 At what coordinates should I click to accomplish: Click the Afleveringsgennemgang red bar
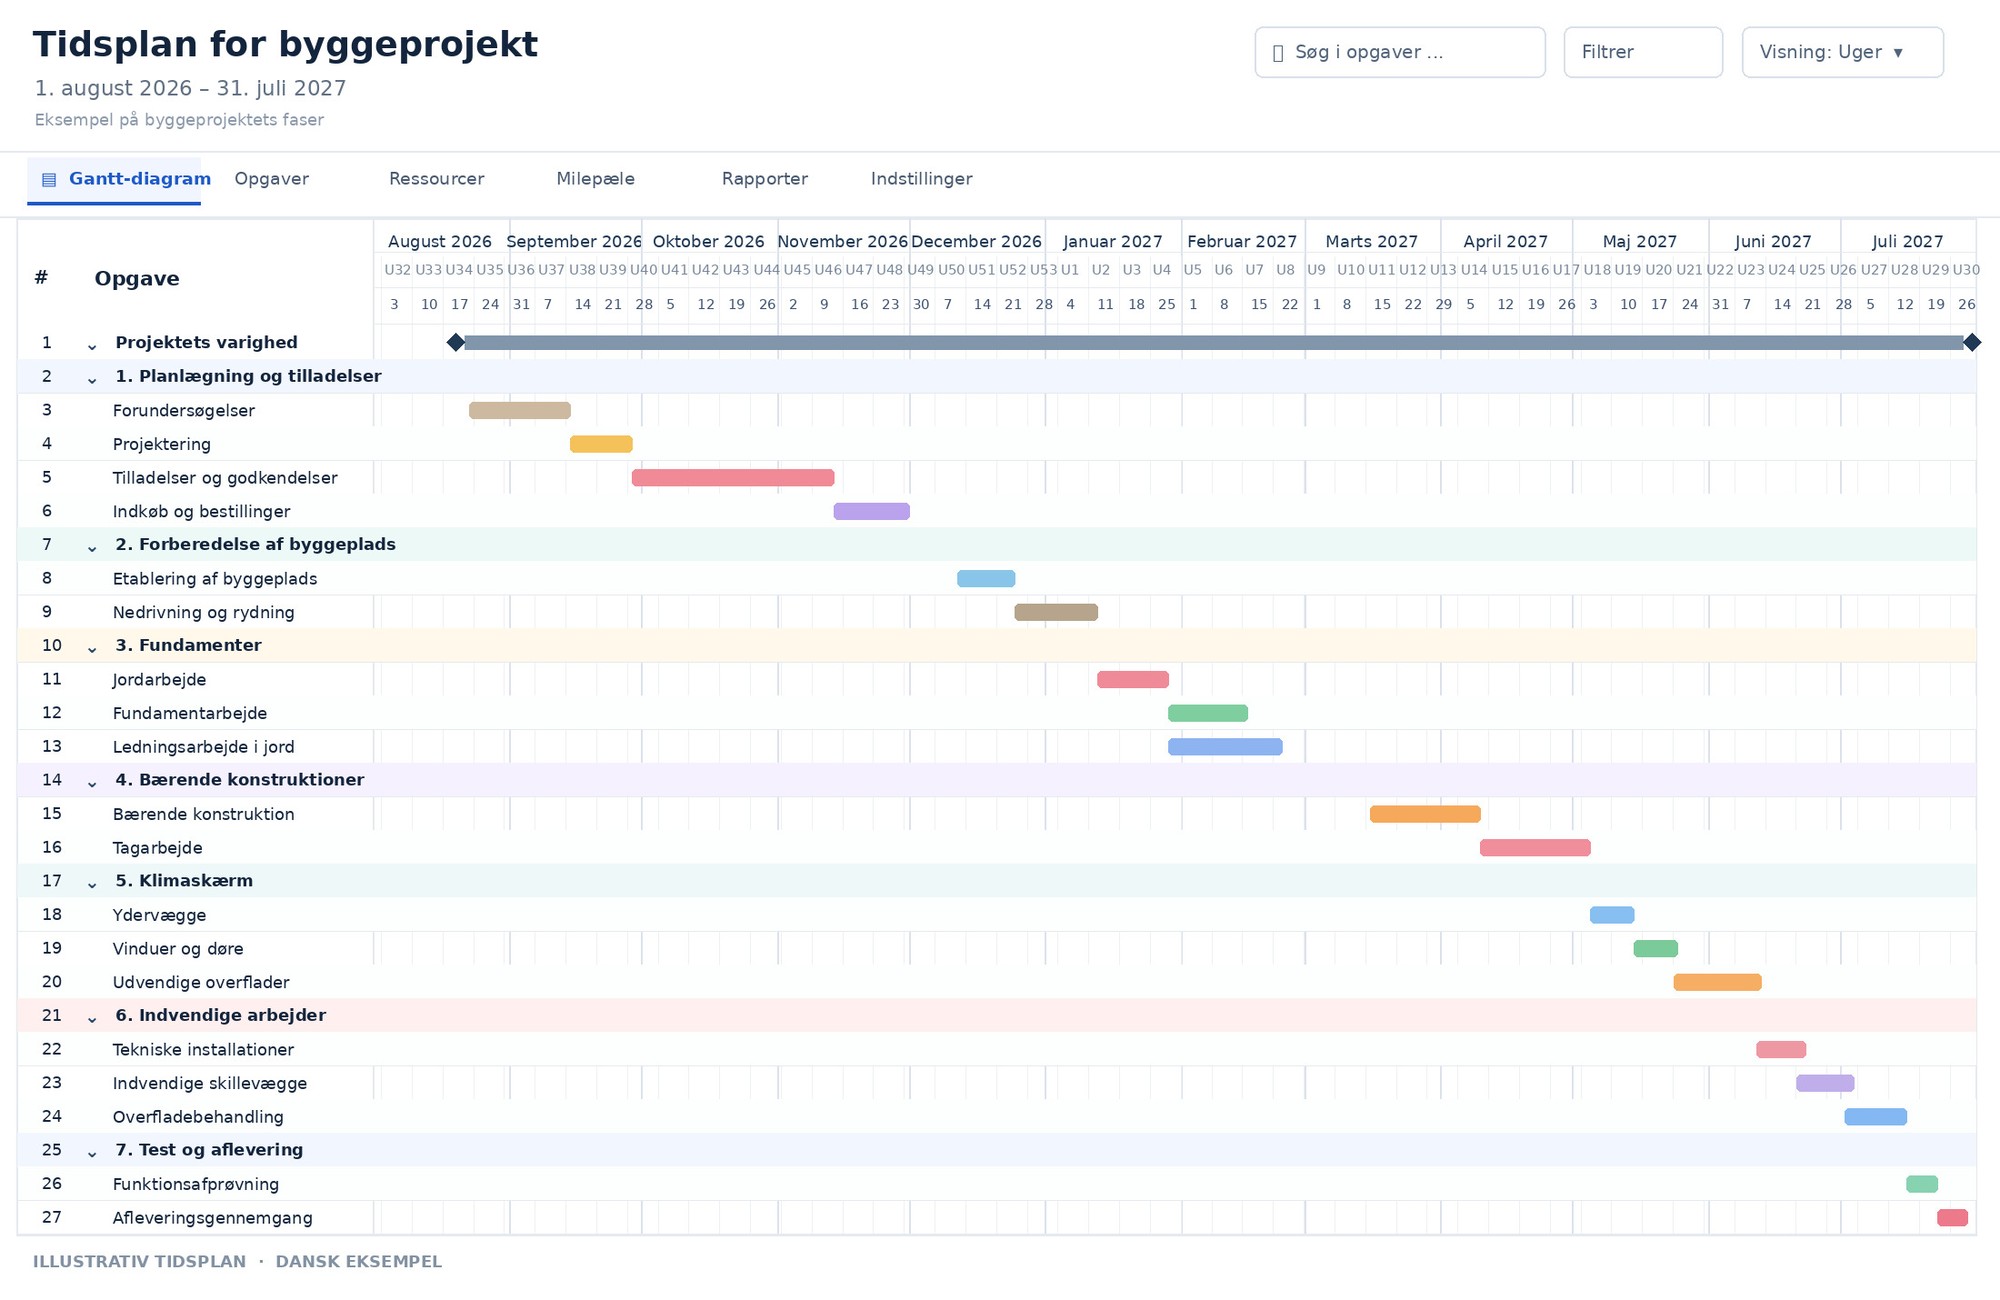click(x=1952, y=1217)
